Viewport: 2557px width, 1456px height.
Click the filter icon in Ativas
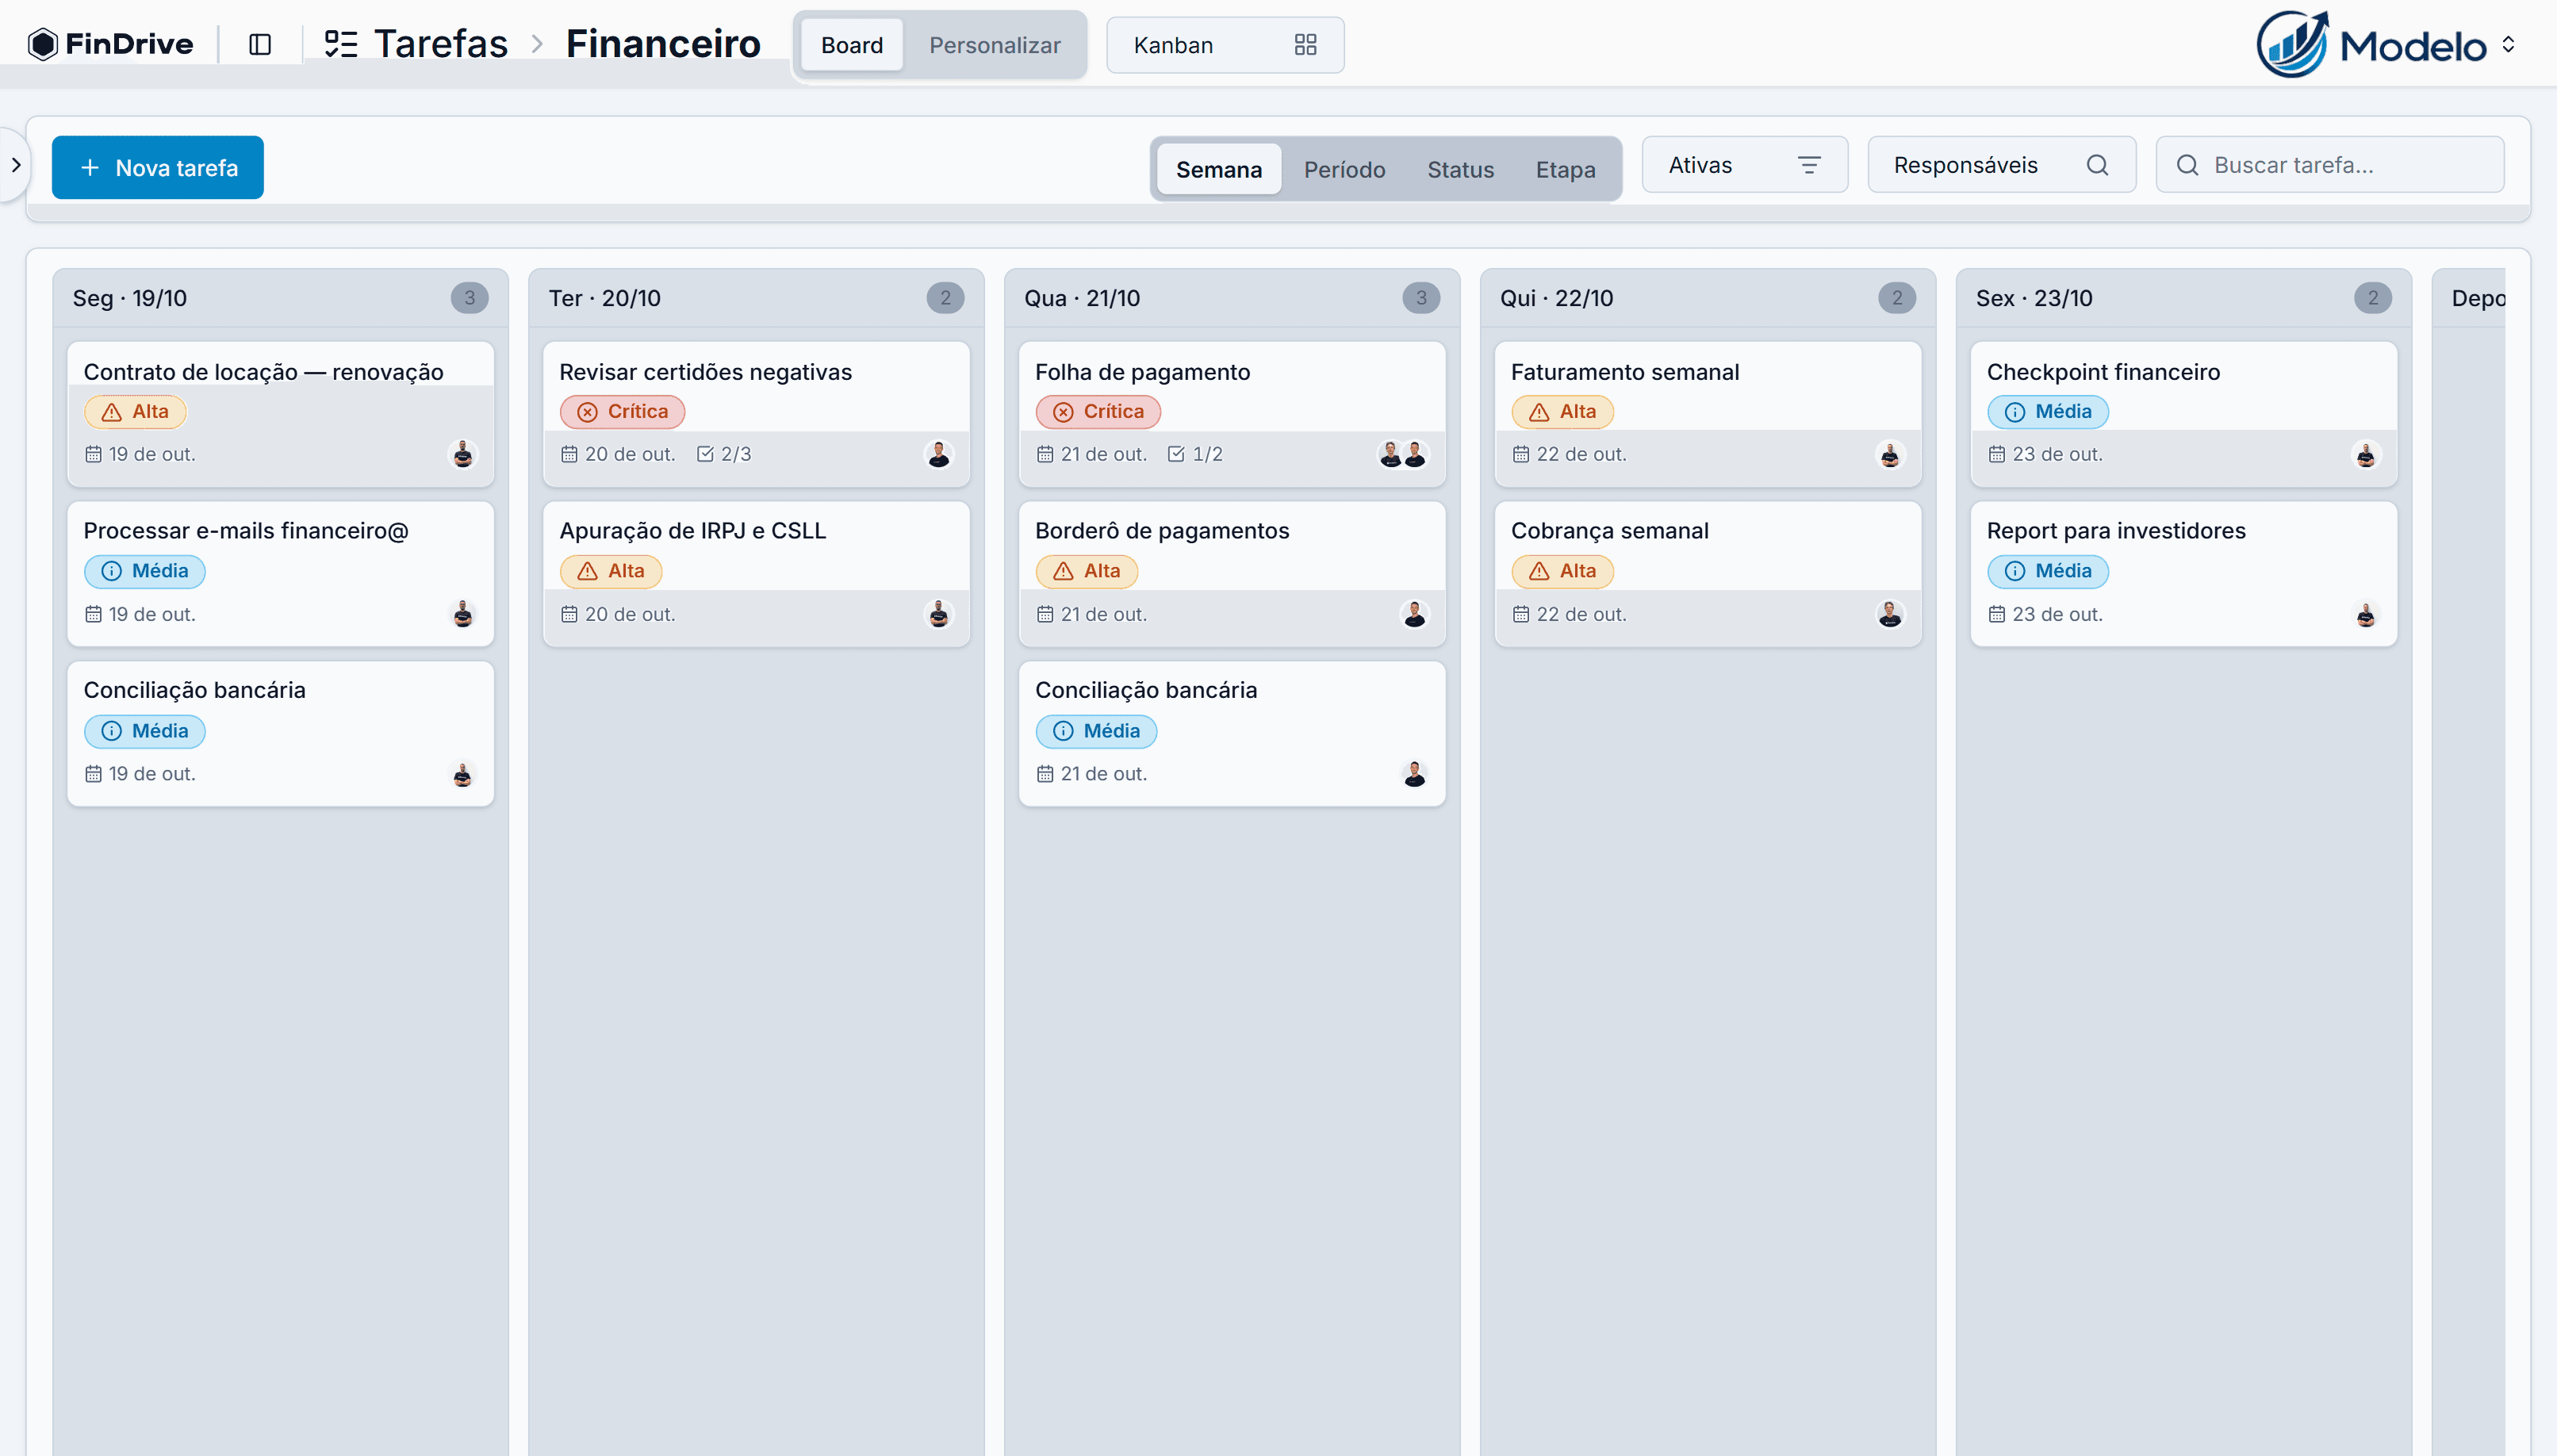1808,165
